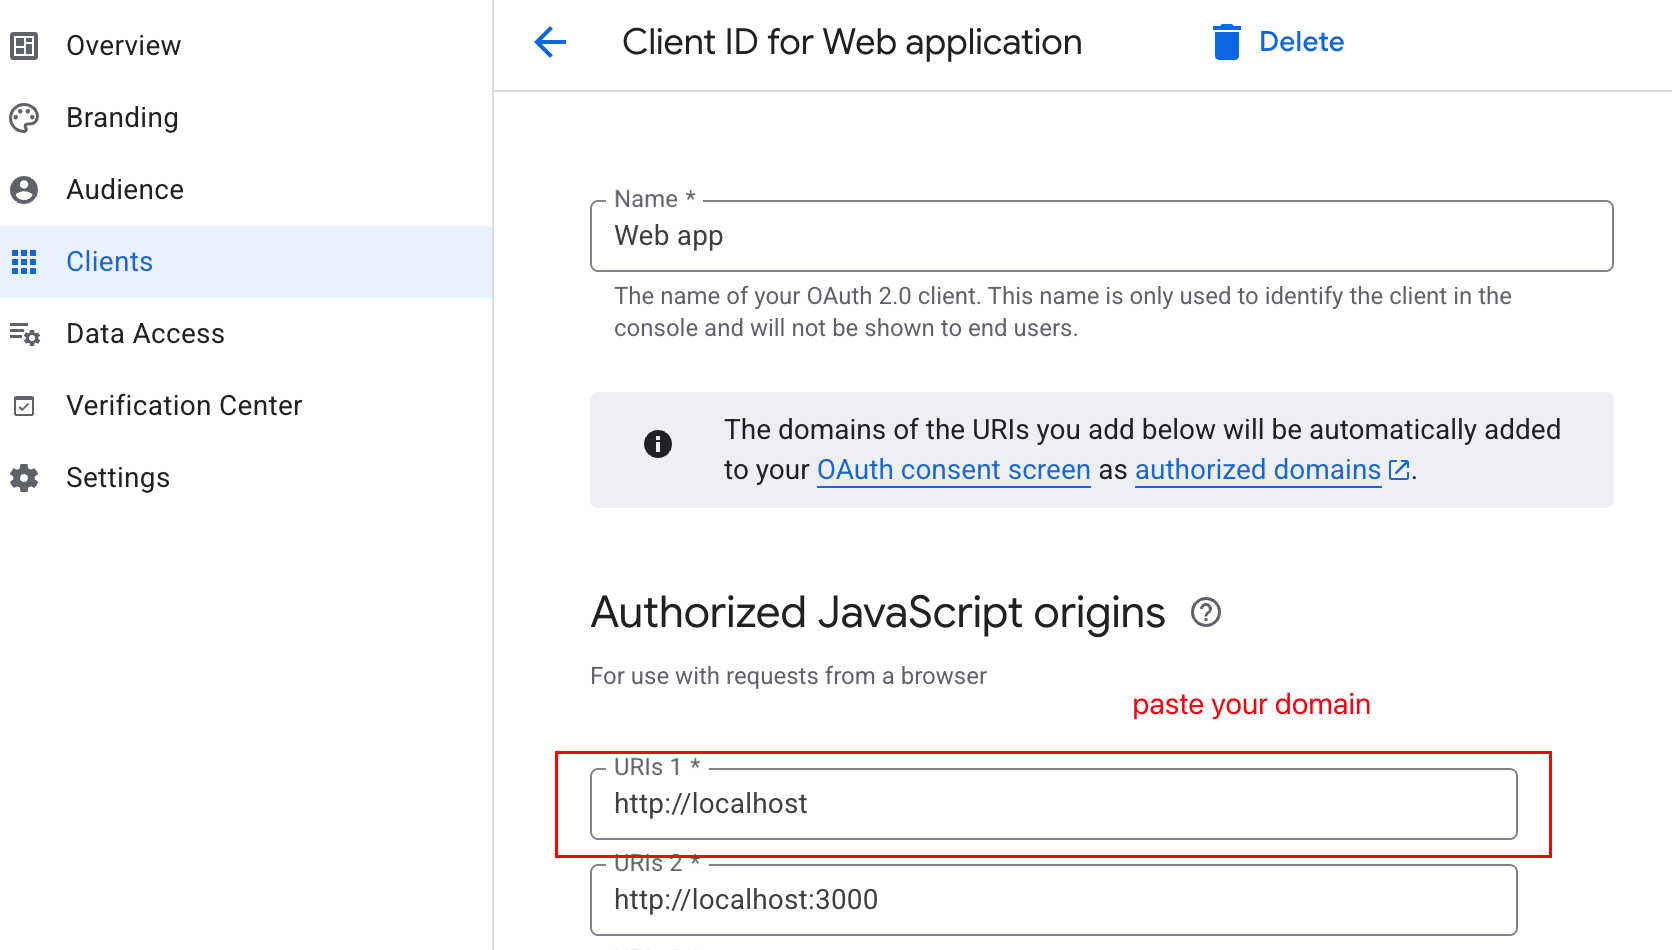Click the Audience person icon
This screenshot has width=1672, height=950.
tap(24, 190)
